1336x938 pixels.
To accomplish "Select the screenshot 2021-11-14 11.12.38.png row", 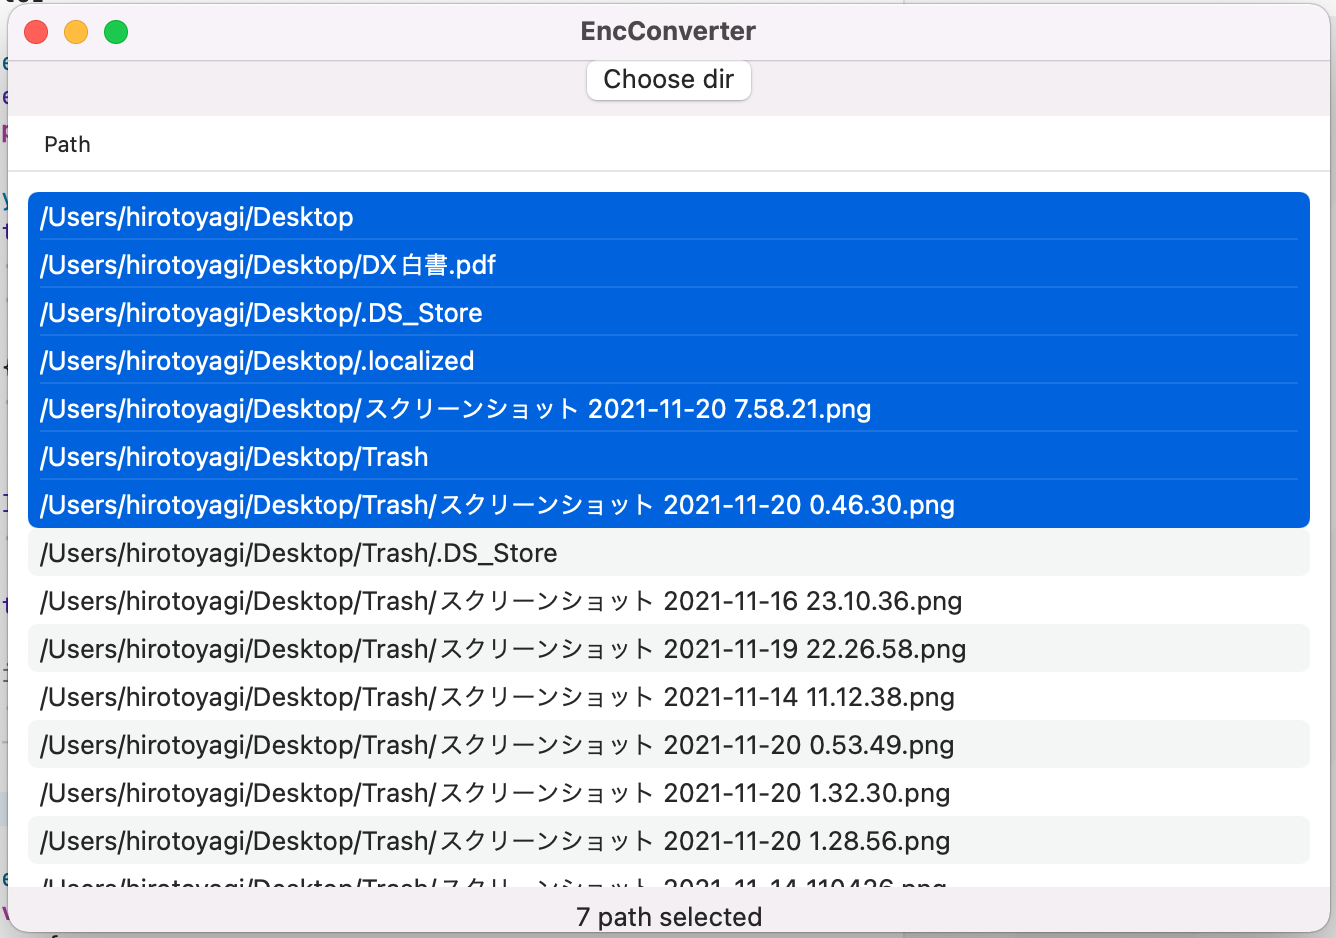I will [497, 697].
